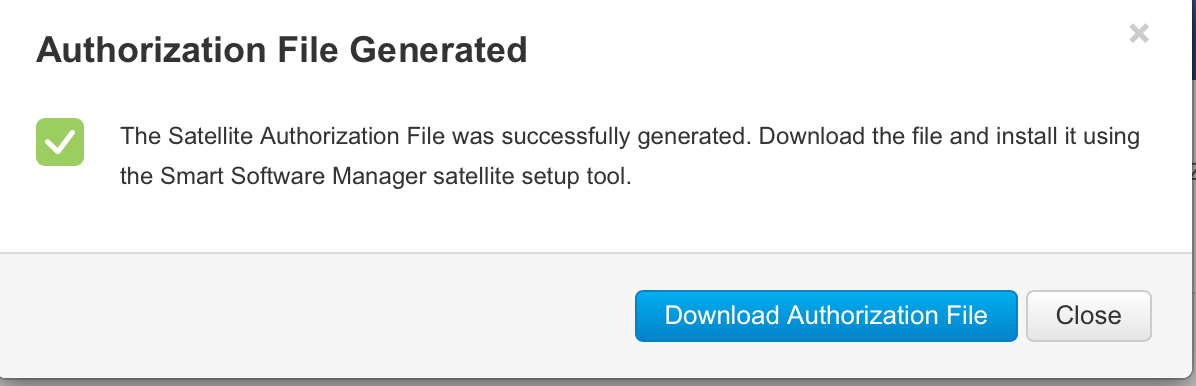This screenshot has height=386, width=1196.
Task: Click the green success checkmark icon
Action: (x=60, y=142)
